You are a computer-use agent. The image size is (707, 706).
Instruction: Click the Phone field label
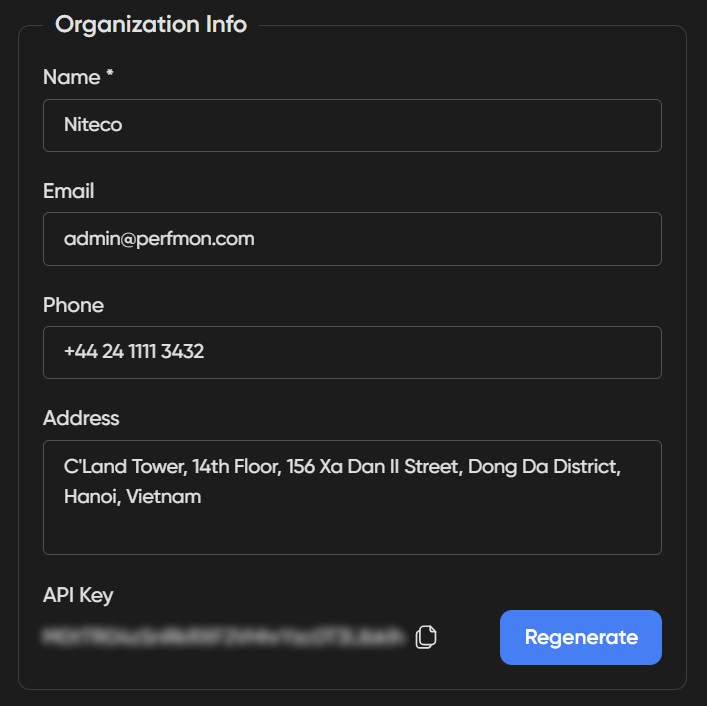point(73,305)
